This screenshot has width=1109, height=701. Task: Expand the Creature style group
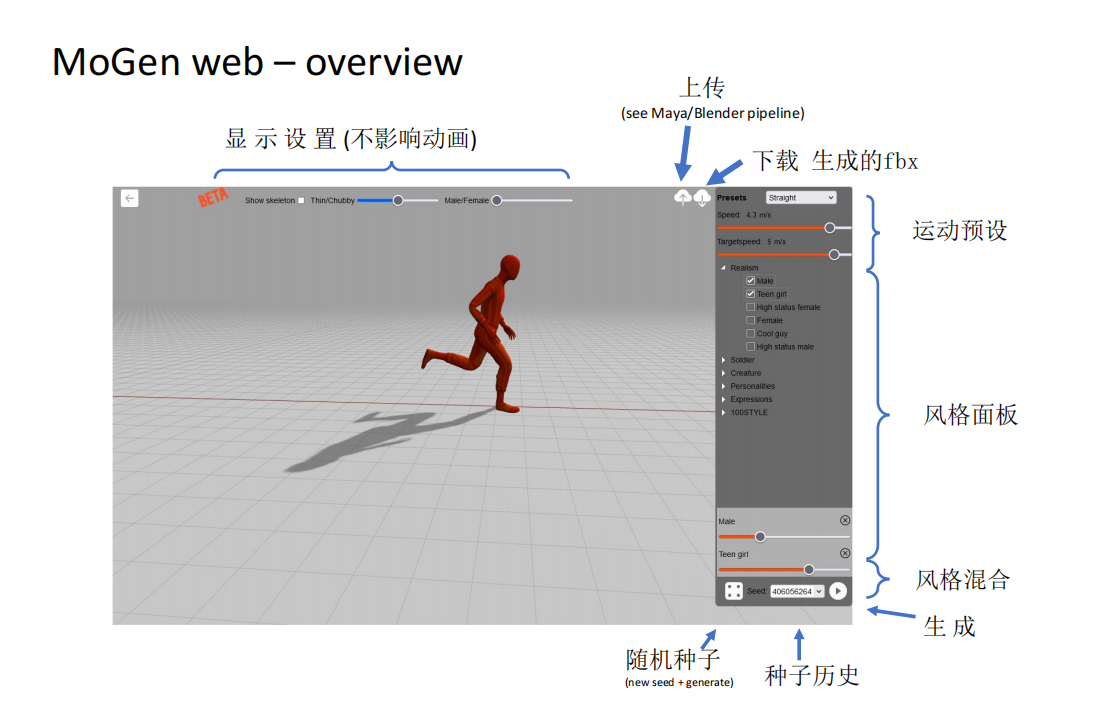(x=724, y=373)
